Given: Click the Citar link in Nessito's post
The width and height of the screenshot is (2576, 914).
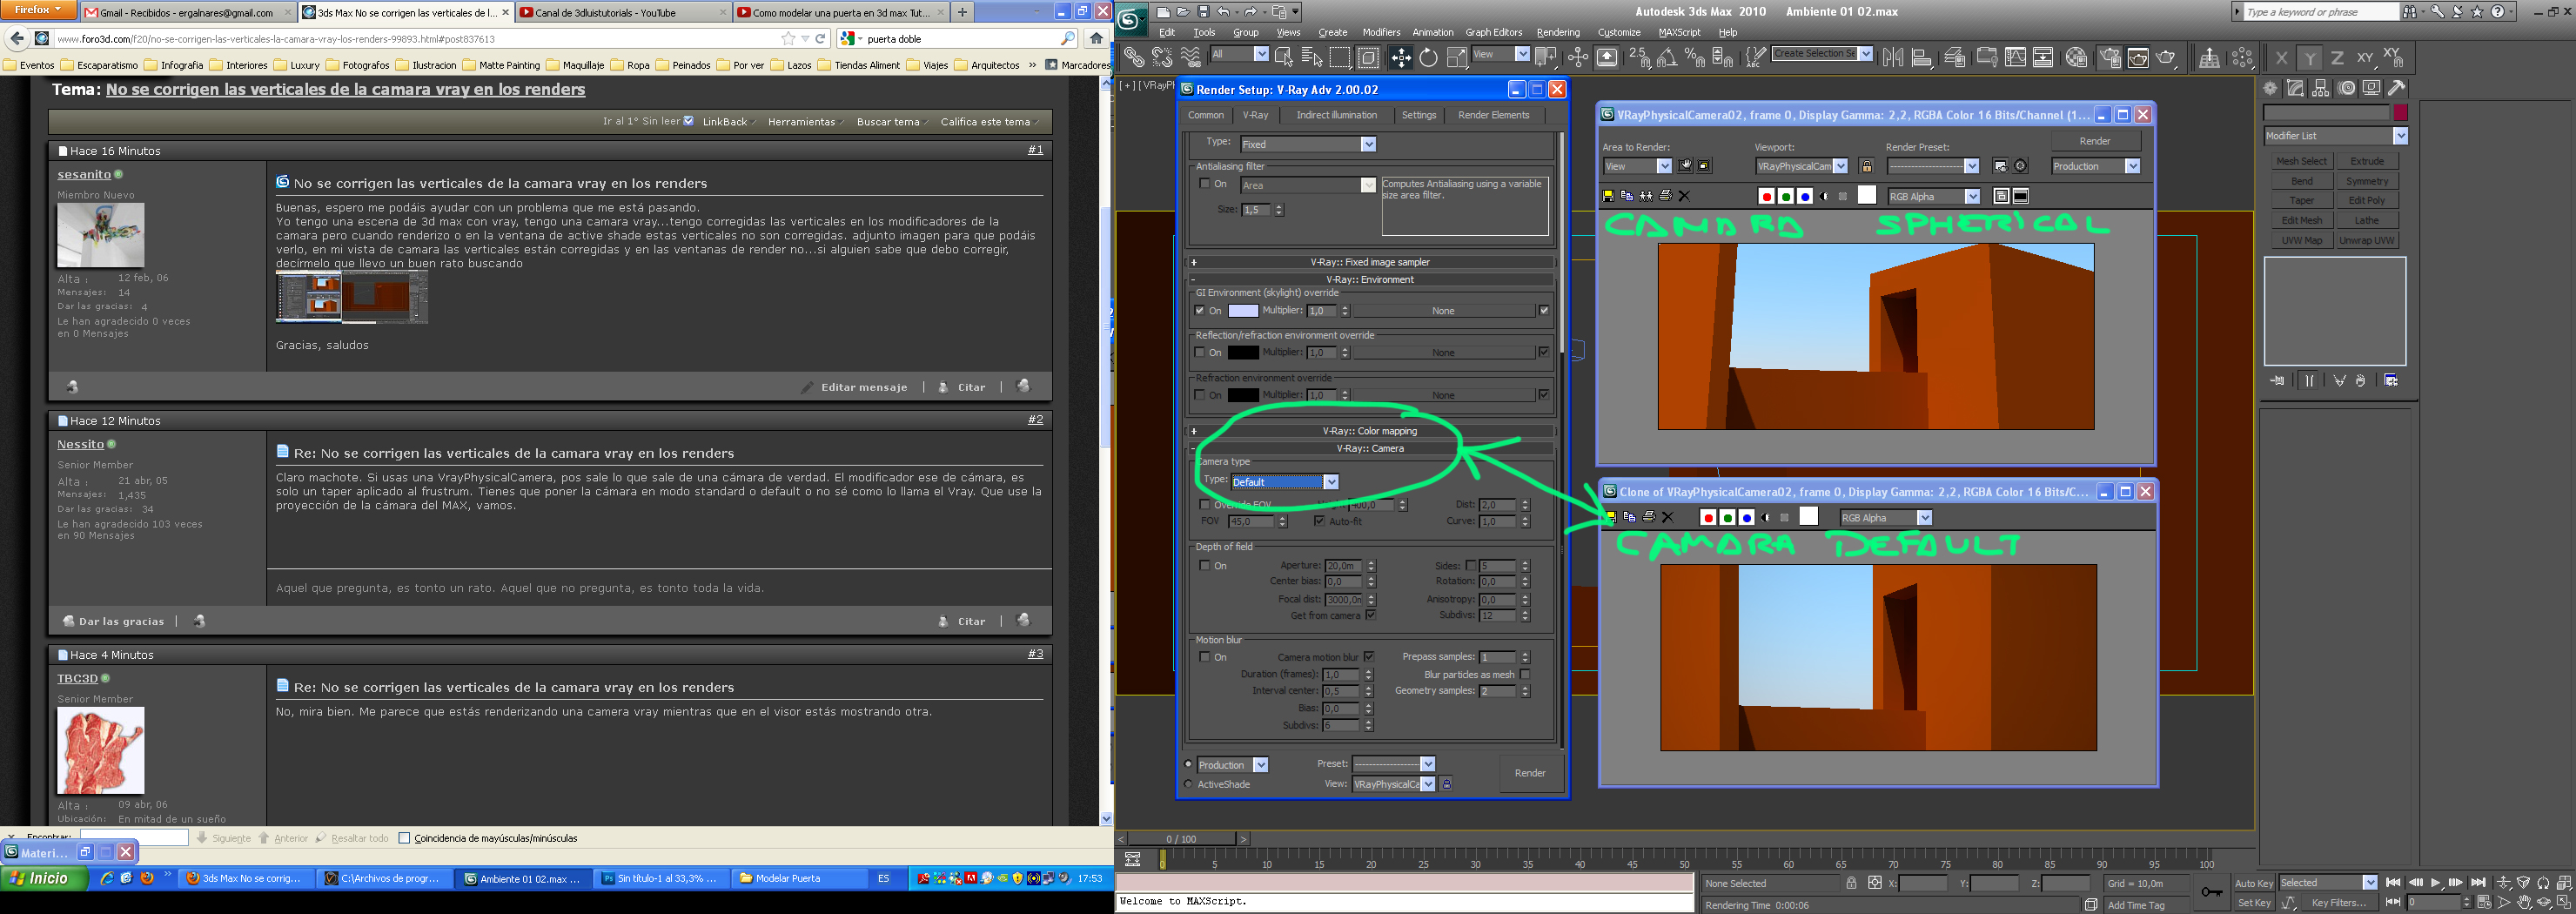Looking at the screenshot, I should tap(971, 621).
